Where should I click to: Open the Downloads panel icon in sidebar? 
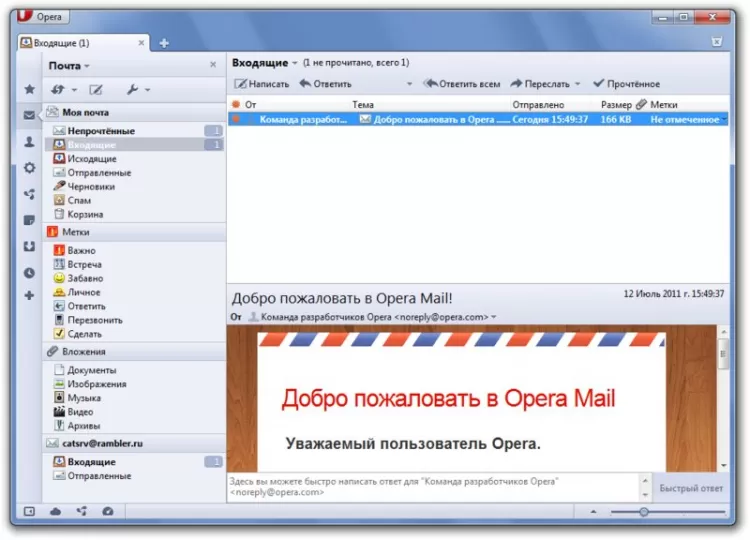click(x=30, y=246)
